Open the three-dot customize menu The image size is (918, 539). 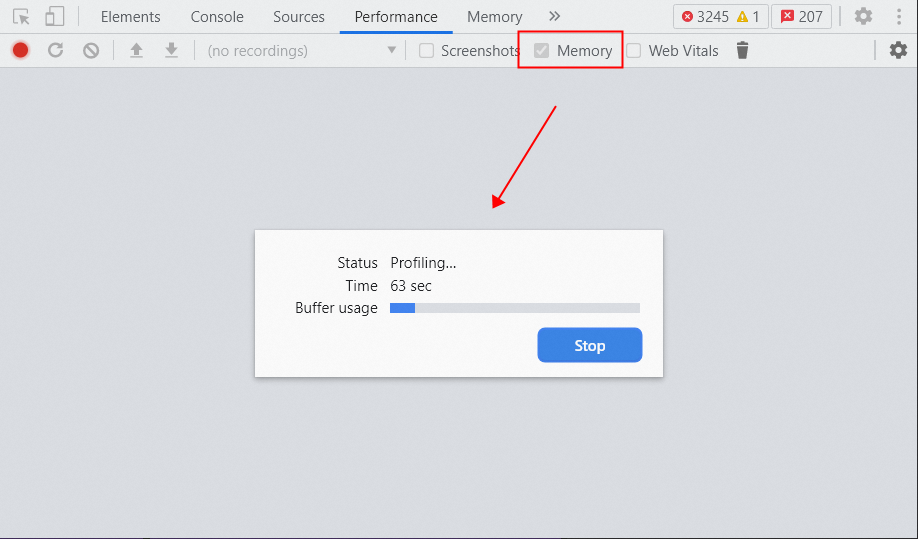(x=899, y=16)
